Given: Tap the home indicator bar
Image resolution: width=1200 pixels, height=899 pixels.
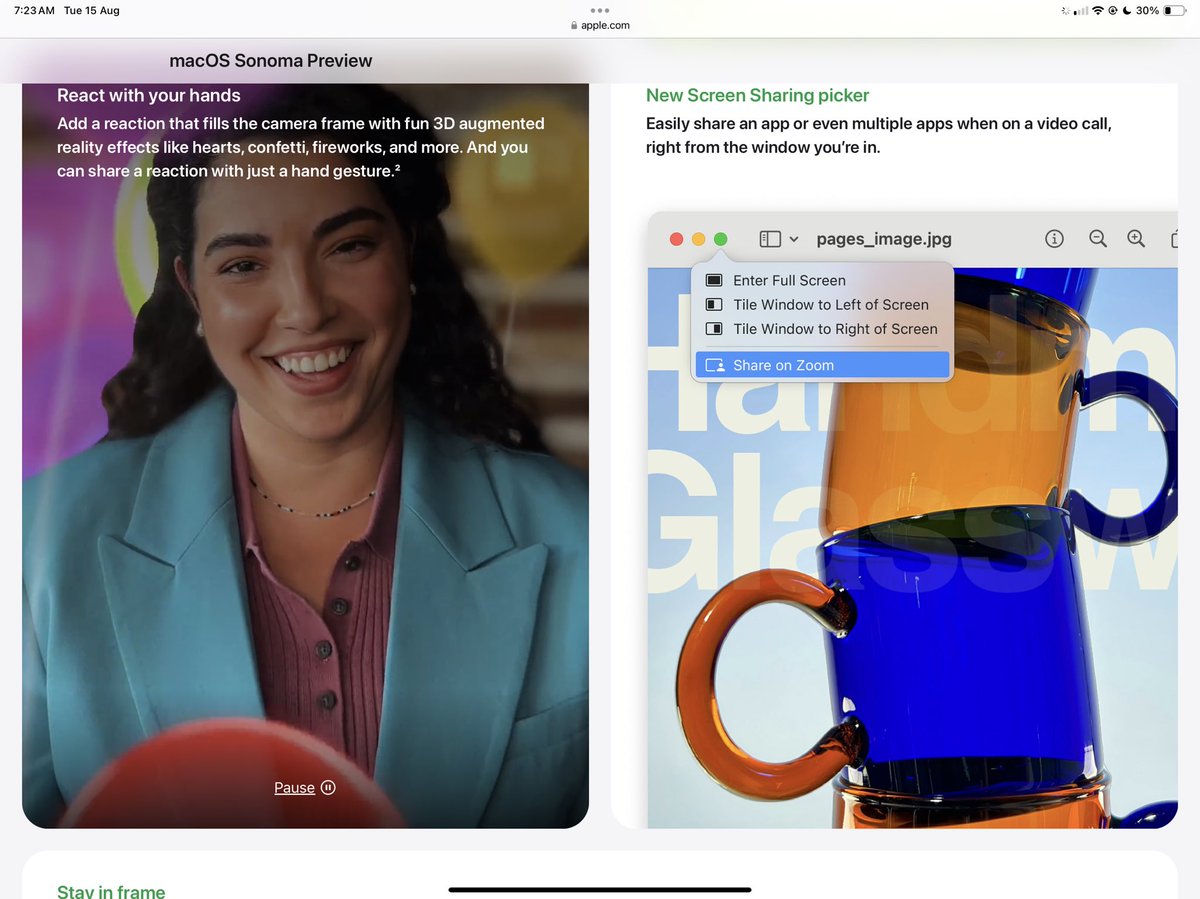Looking at the screenshot, I should pos(600,889).
